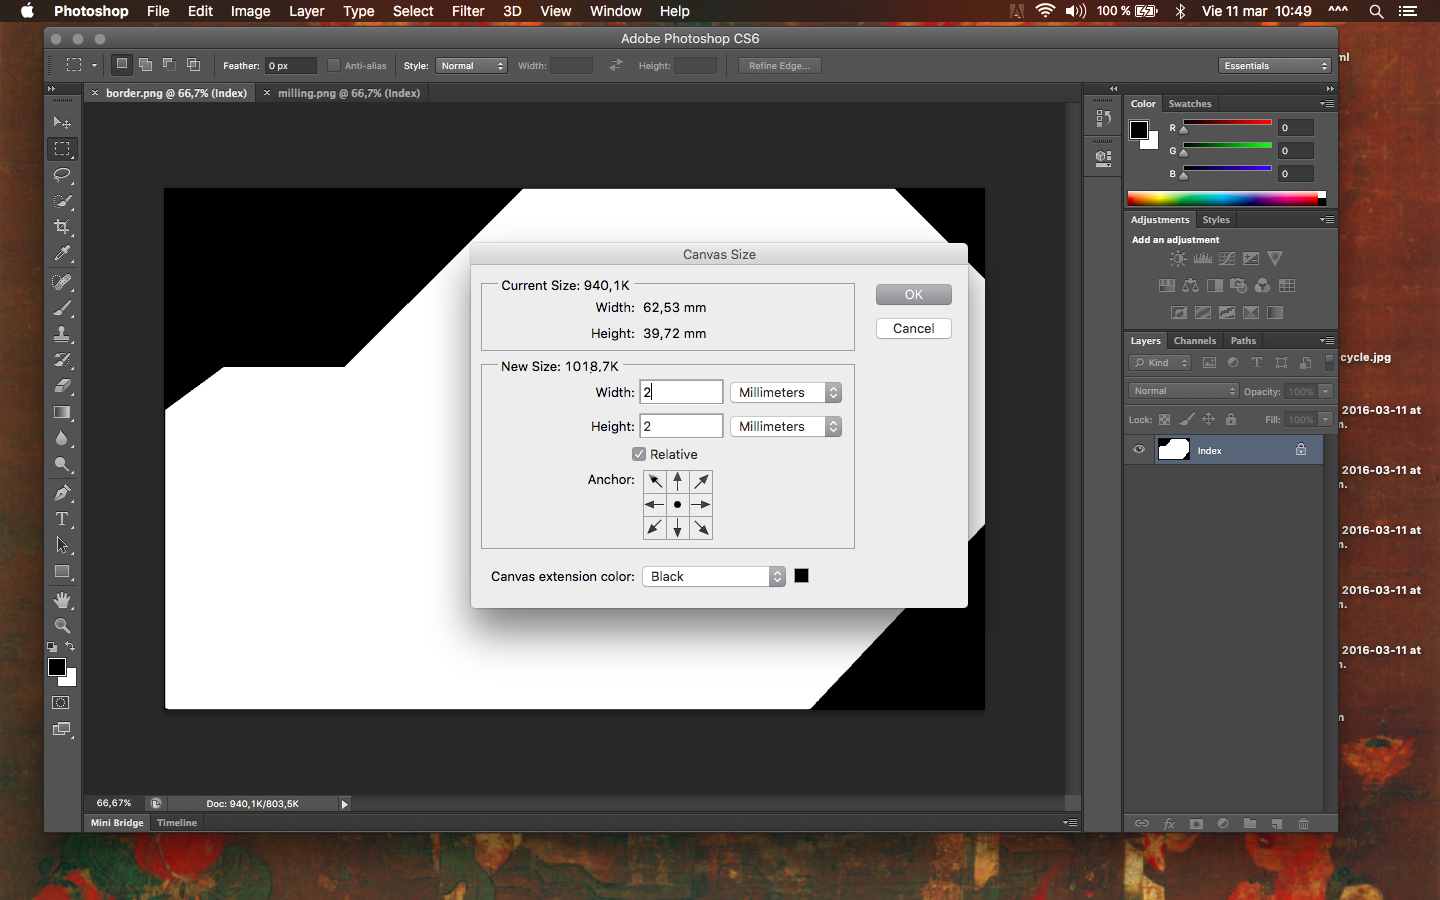Viewport: 1440px width, 900px height.
Task: Select the Hand tool
Action: coord(62,600)
